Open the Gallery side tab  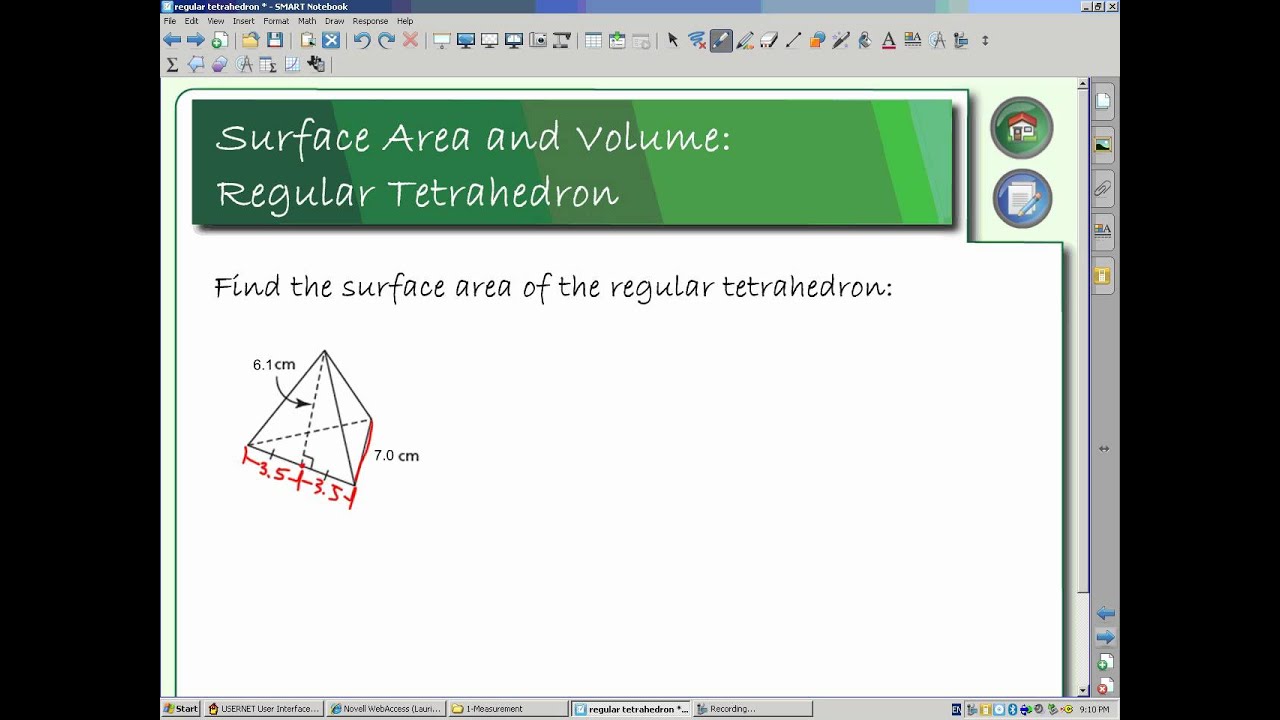pos(1103,145)
